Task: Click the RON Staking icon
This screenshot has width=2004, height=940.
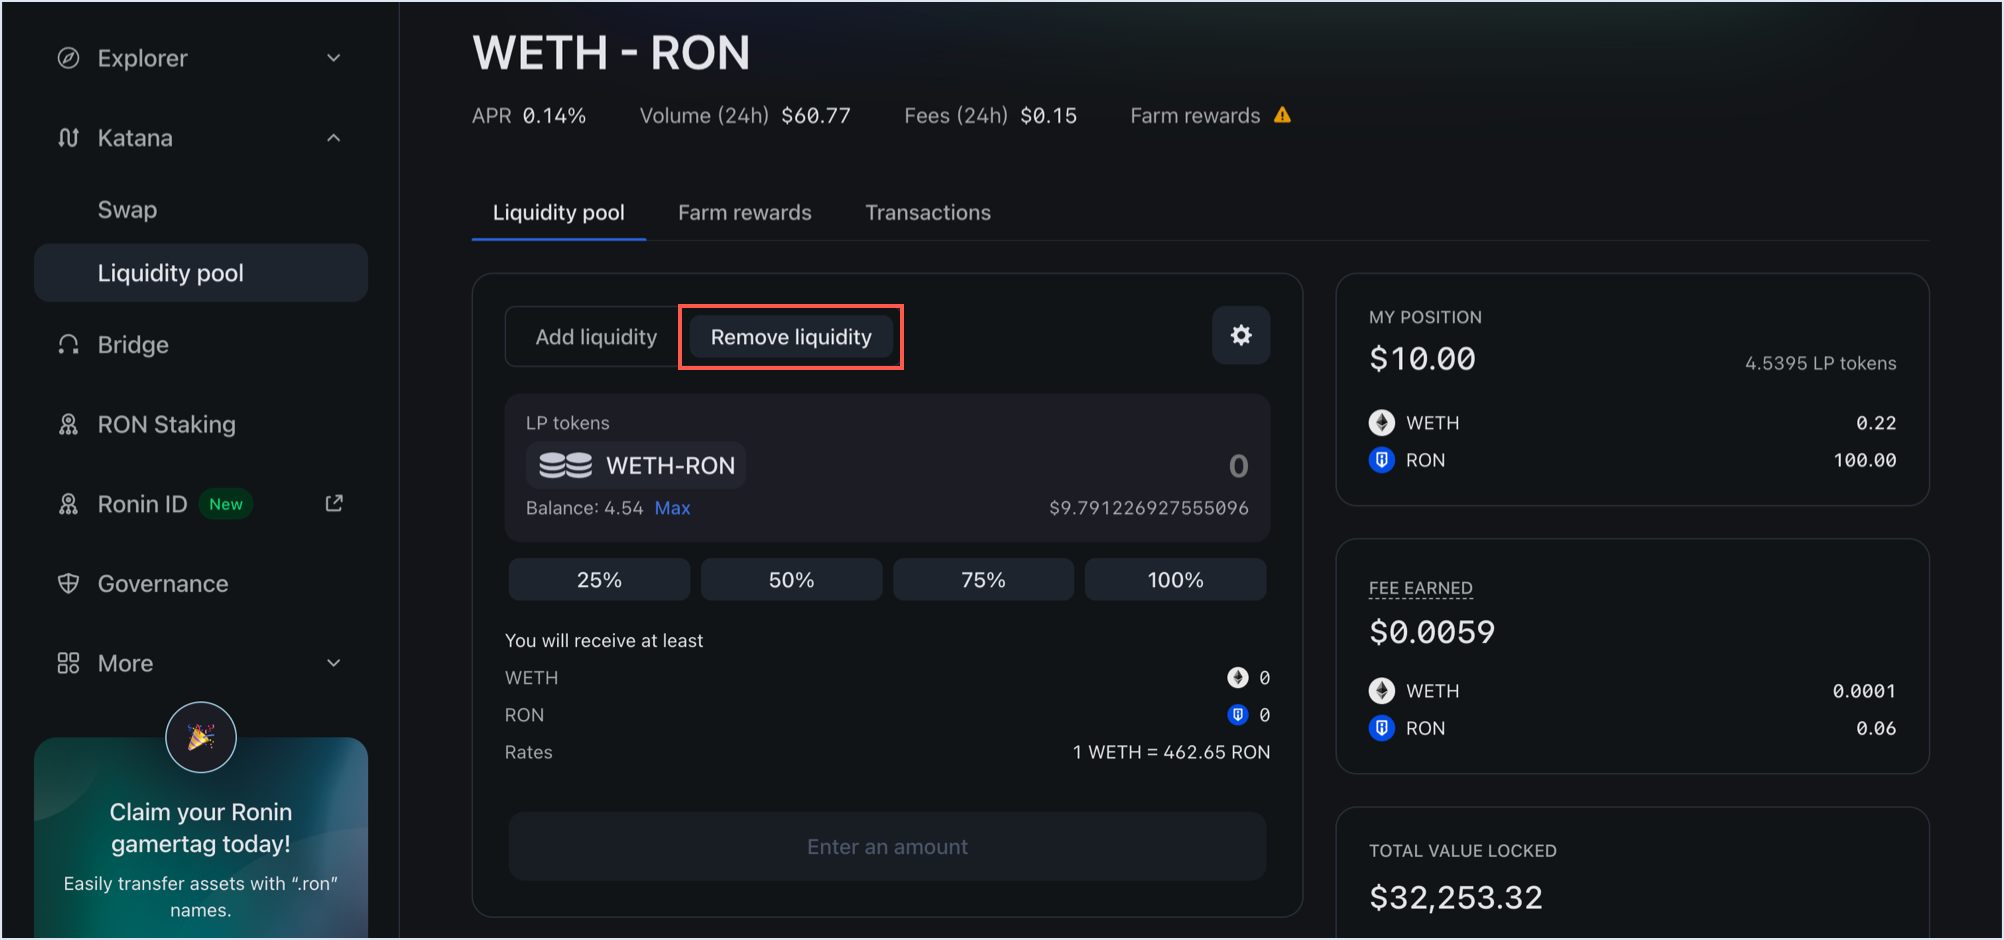Action: pos(68,424)
